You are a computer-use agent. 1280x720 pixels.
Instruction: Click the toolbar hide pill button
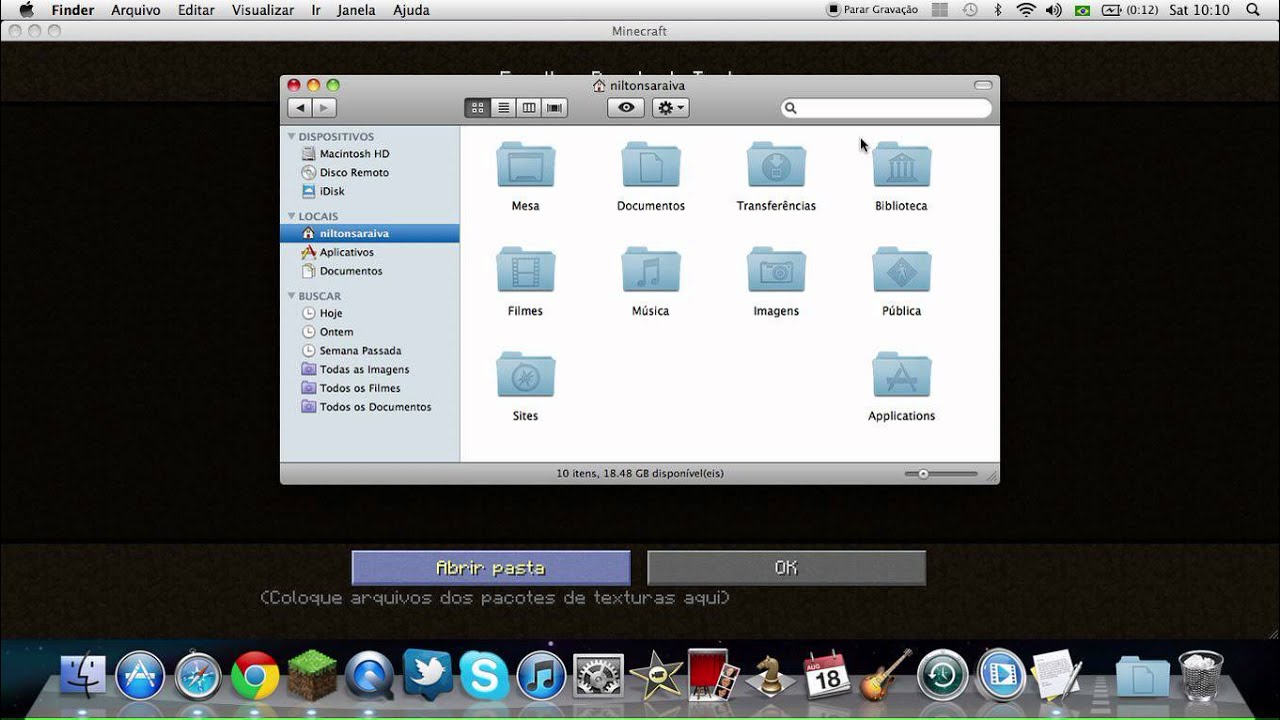pyautogui.click(x=983, y=85)
